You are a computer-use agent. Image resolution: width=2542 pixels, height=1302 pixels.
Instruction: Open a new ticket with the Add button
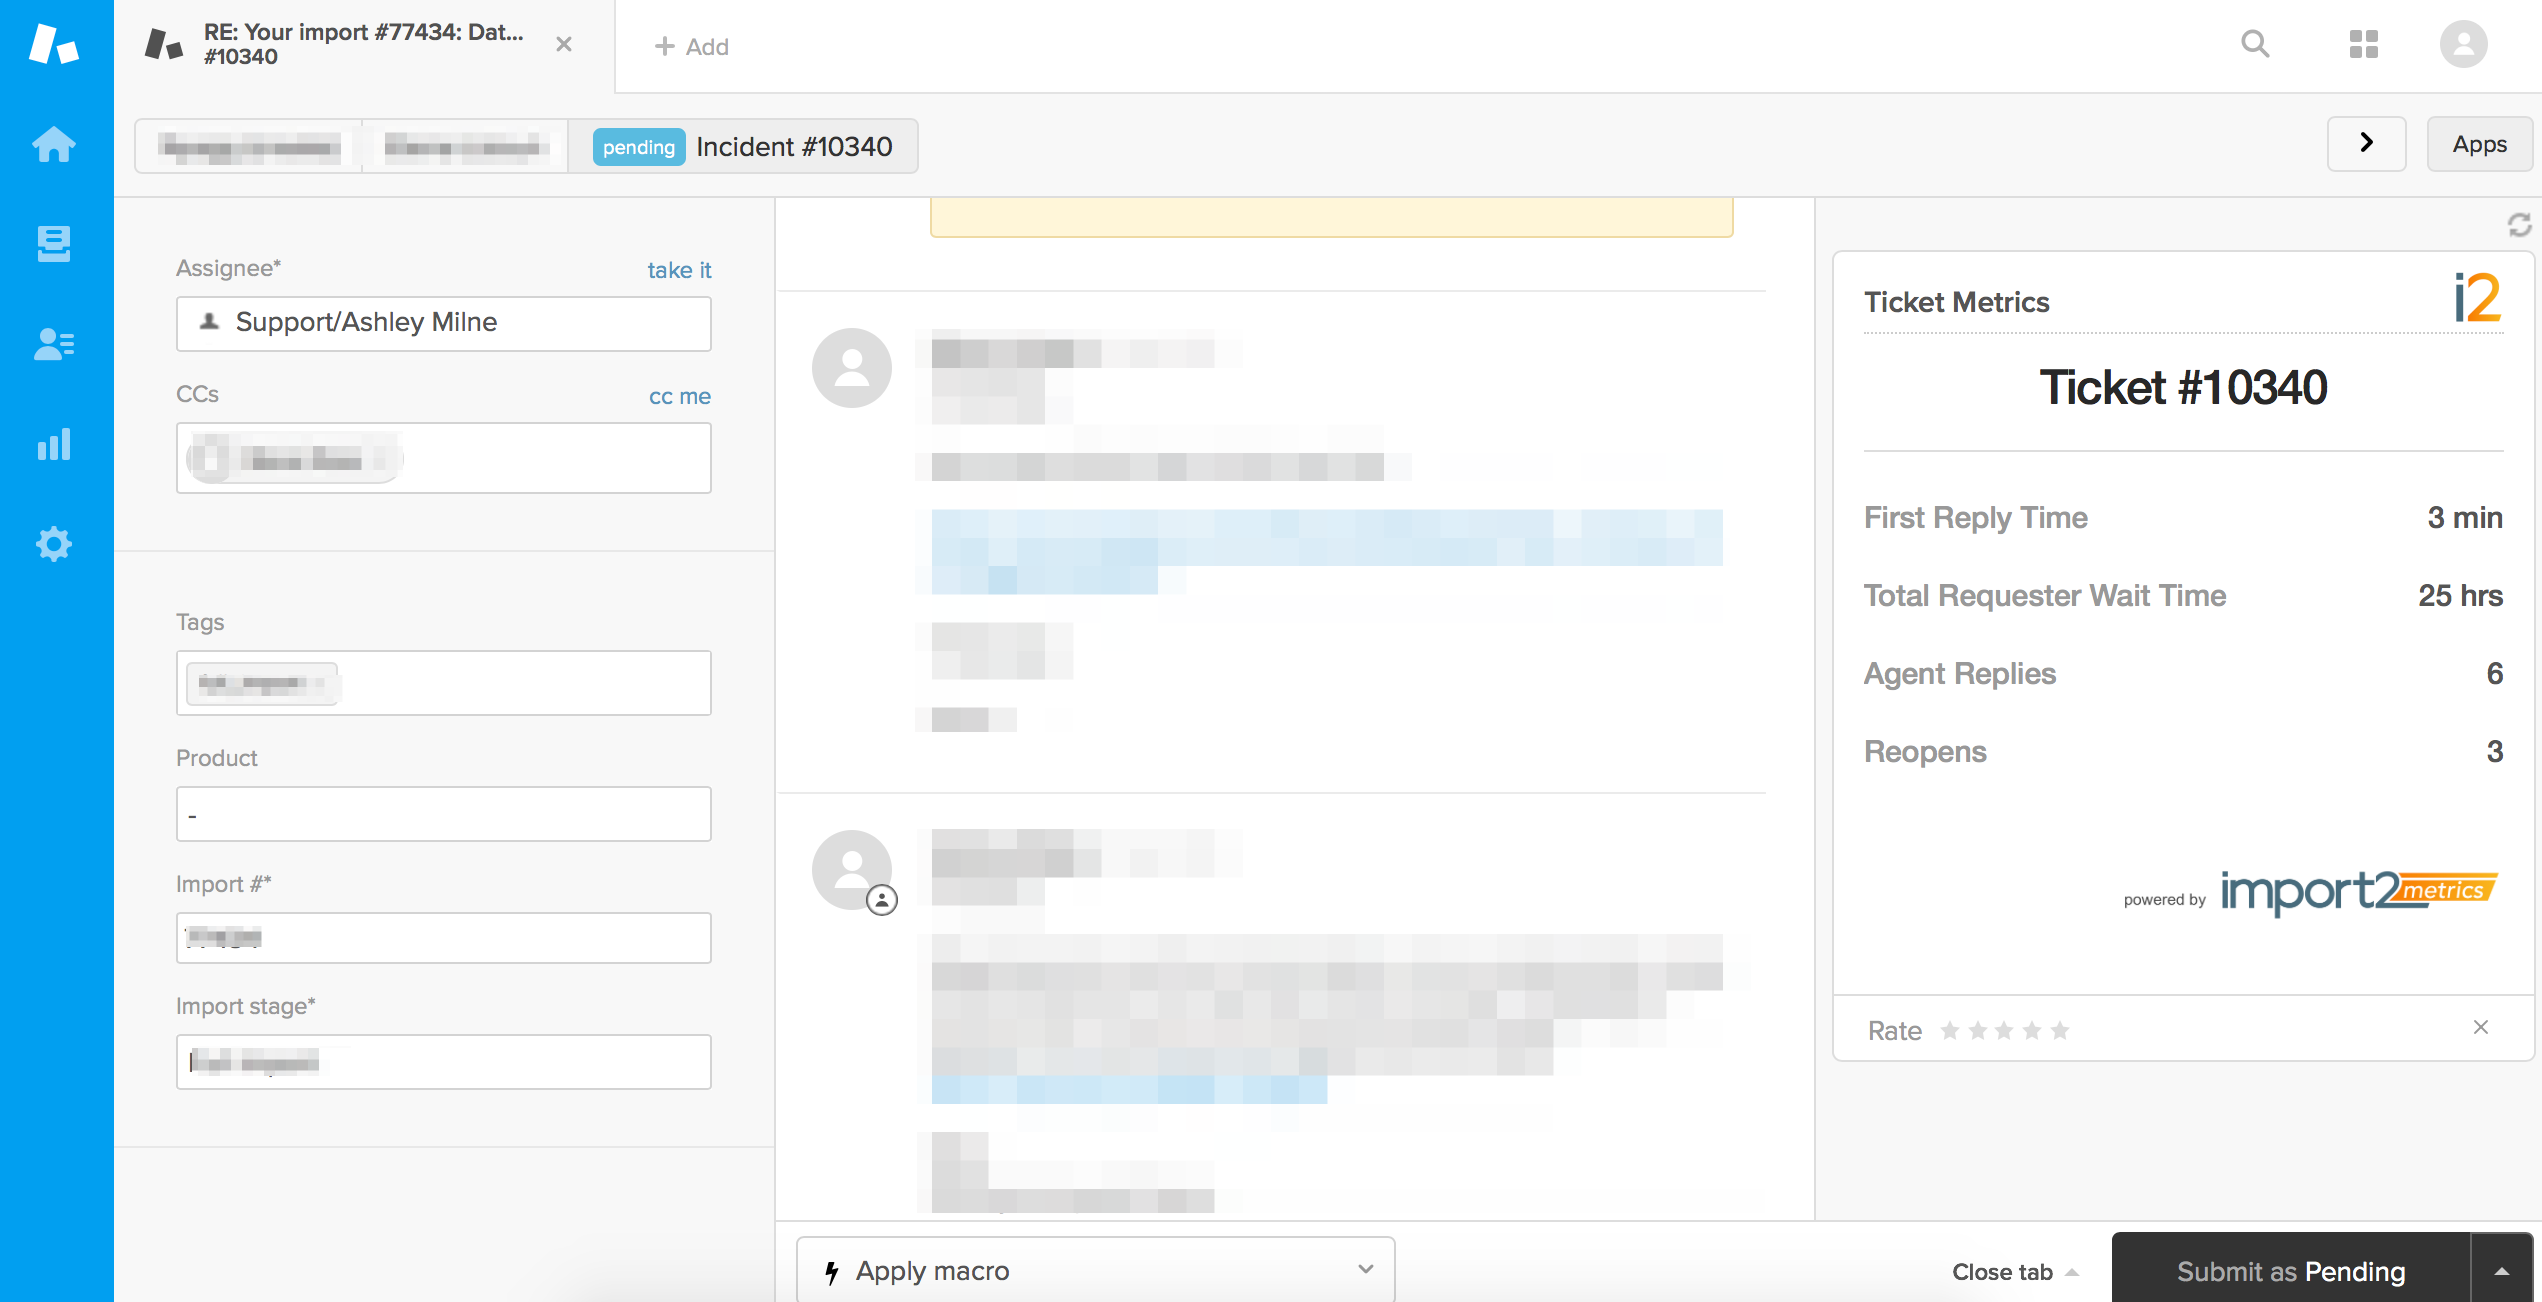(x=691, y=46)
